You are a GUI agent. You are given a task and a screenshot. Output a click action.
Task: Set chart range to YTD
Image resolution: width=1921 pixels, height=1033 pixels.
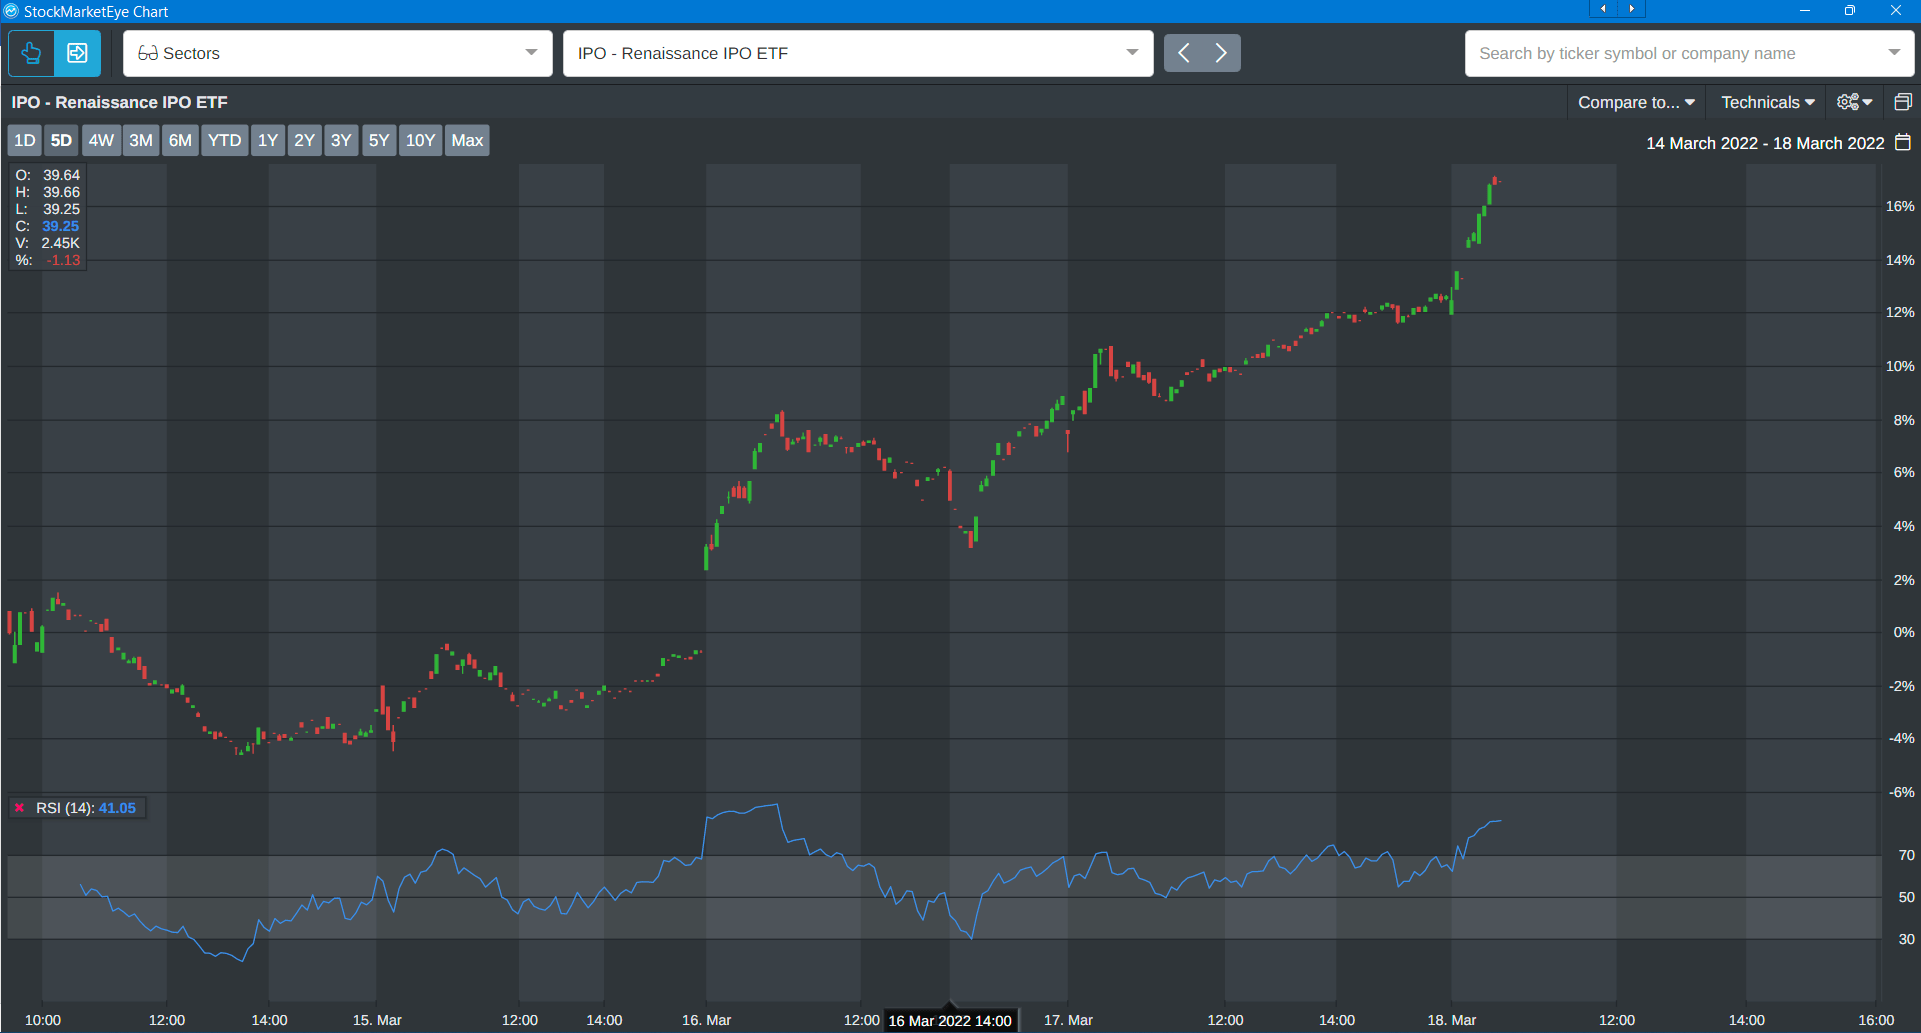(x=224, y=141)
